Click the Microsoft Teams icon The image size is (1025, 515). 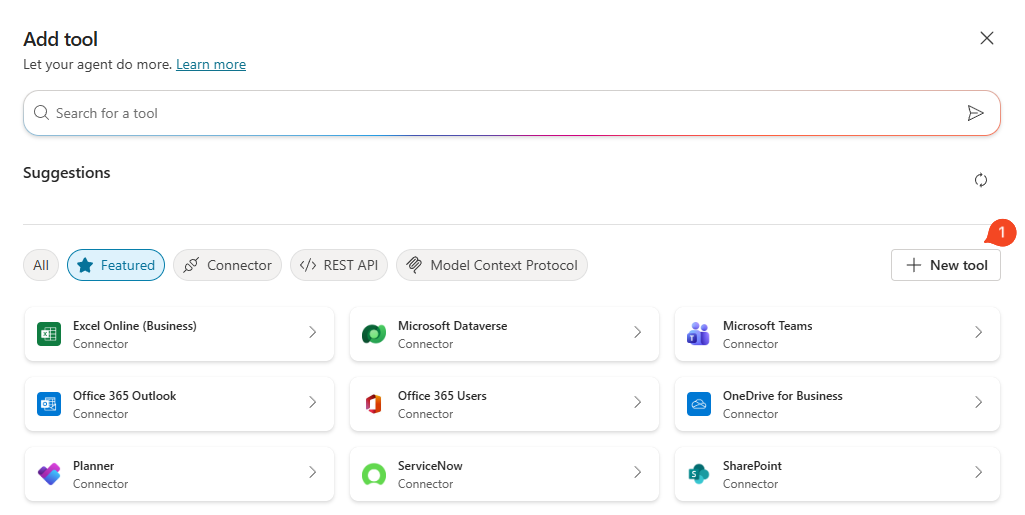698,334
